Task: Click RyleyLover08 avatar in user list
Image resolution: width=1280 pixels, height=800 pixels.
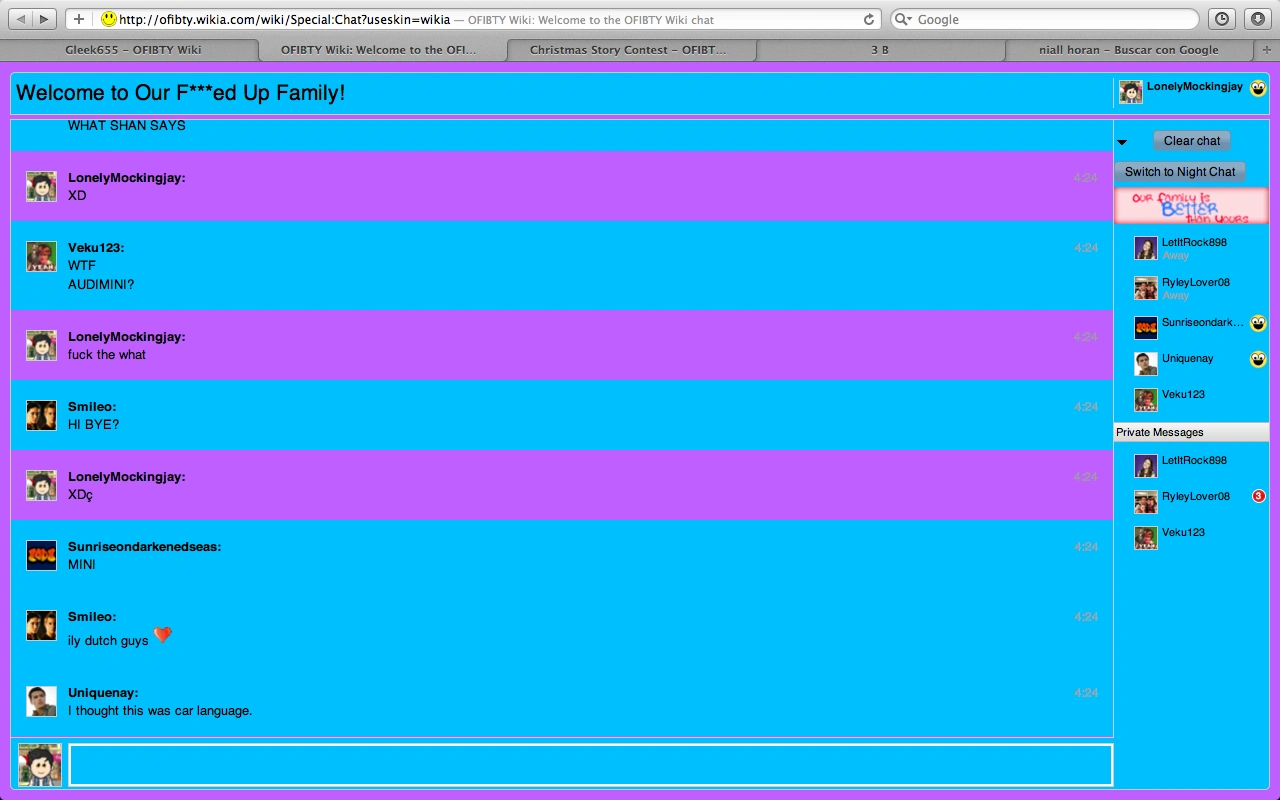Action: 1146,288
